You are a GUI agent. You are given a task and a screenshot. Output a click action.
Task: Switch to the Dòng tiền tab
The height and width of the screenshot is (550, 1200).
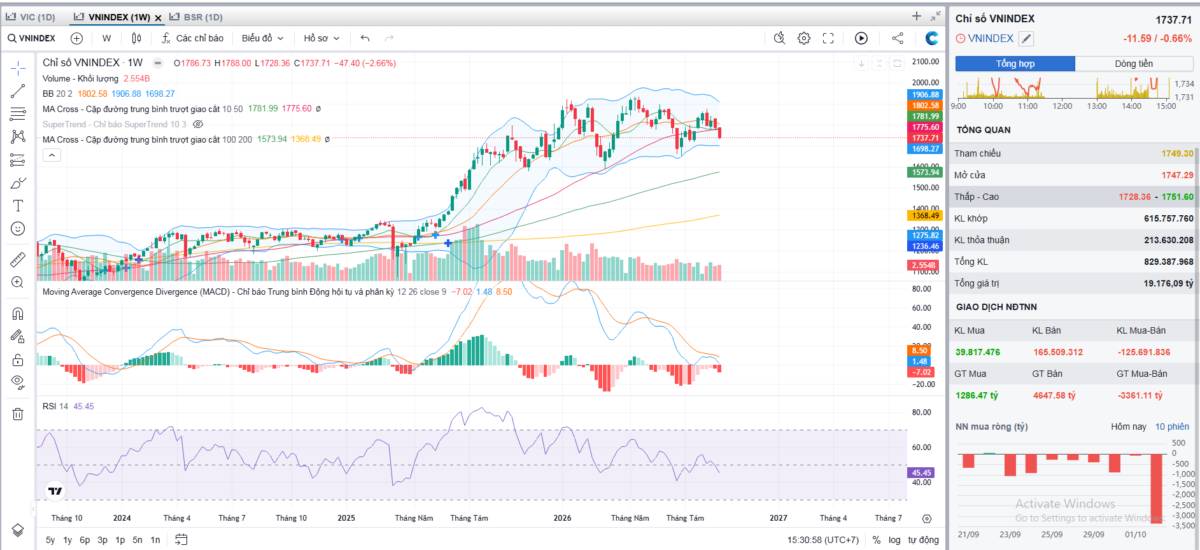coord(1134,63)
